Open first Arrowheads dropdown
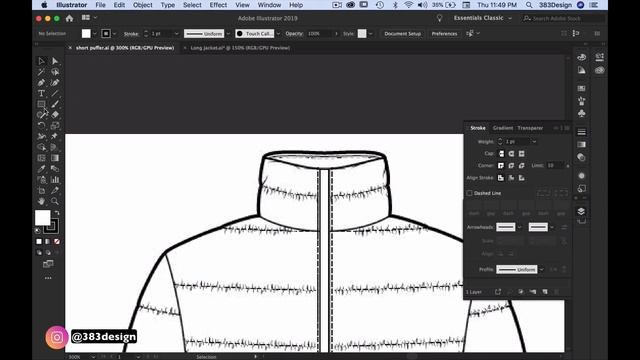 tap(520, 227)
